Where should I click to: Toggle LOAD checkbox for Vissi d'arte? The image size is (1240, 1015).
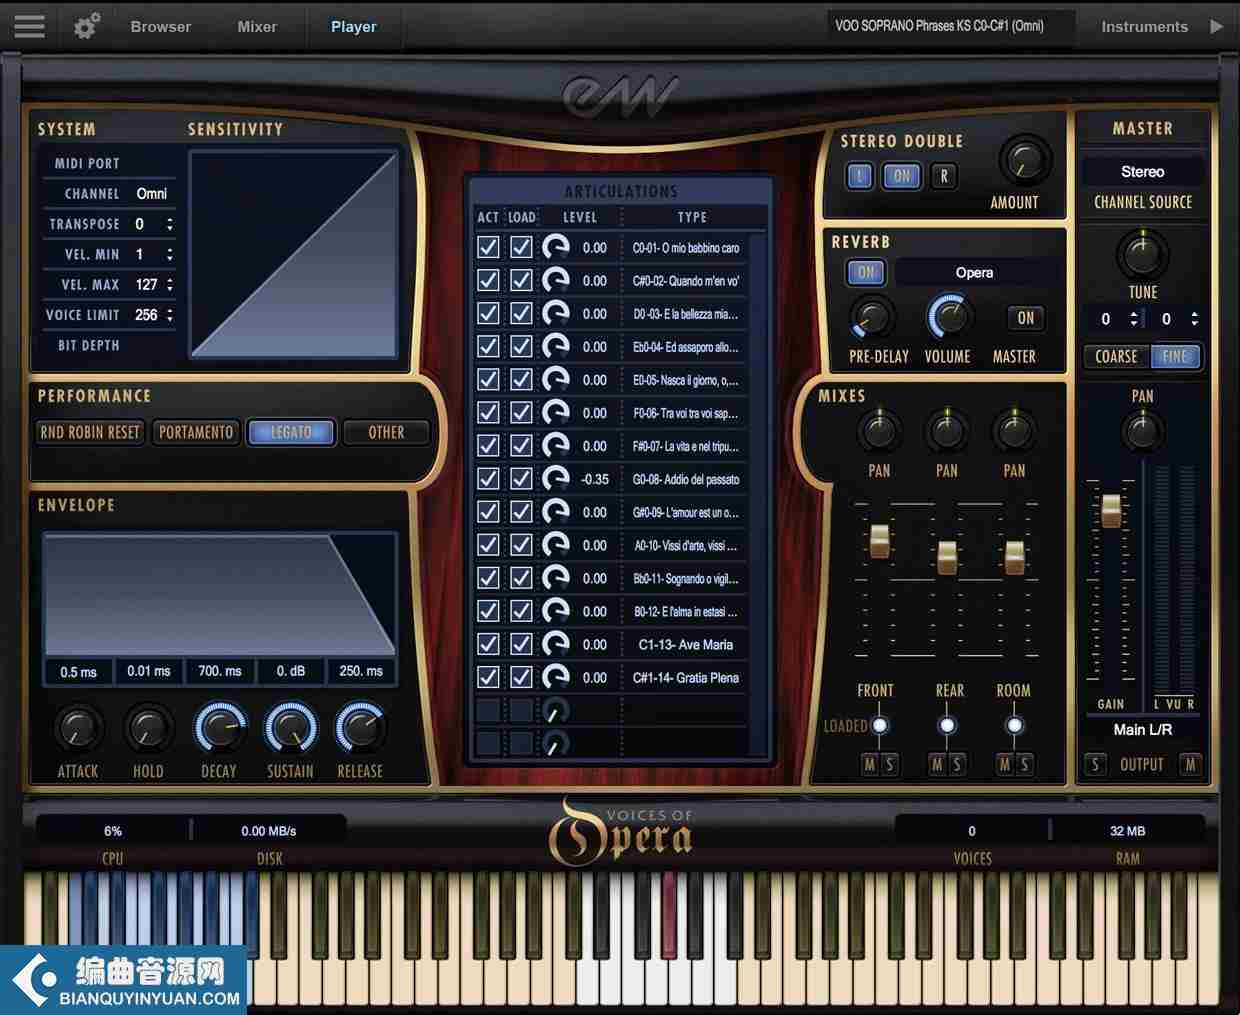[521, 545]
